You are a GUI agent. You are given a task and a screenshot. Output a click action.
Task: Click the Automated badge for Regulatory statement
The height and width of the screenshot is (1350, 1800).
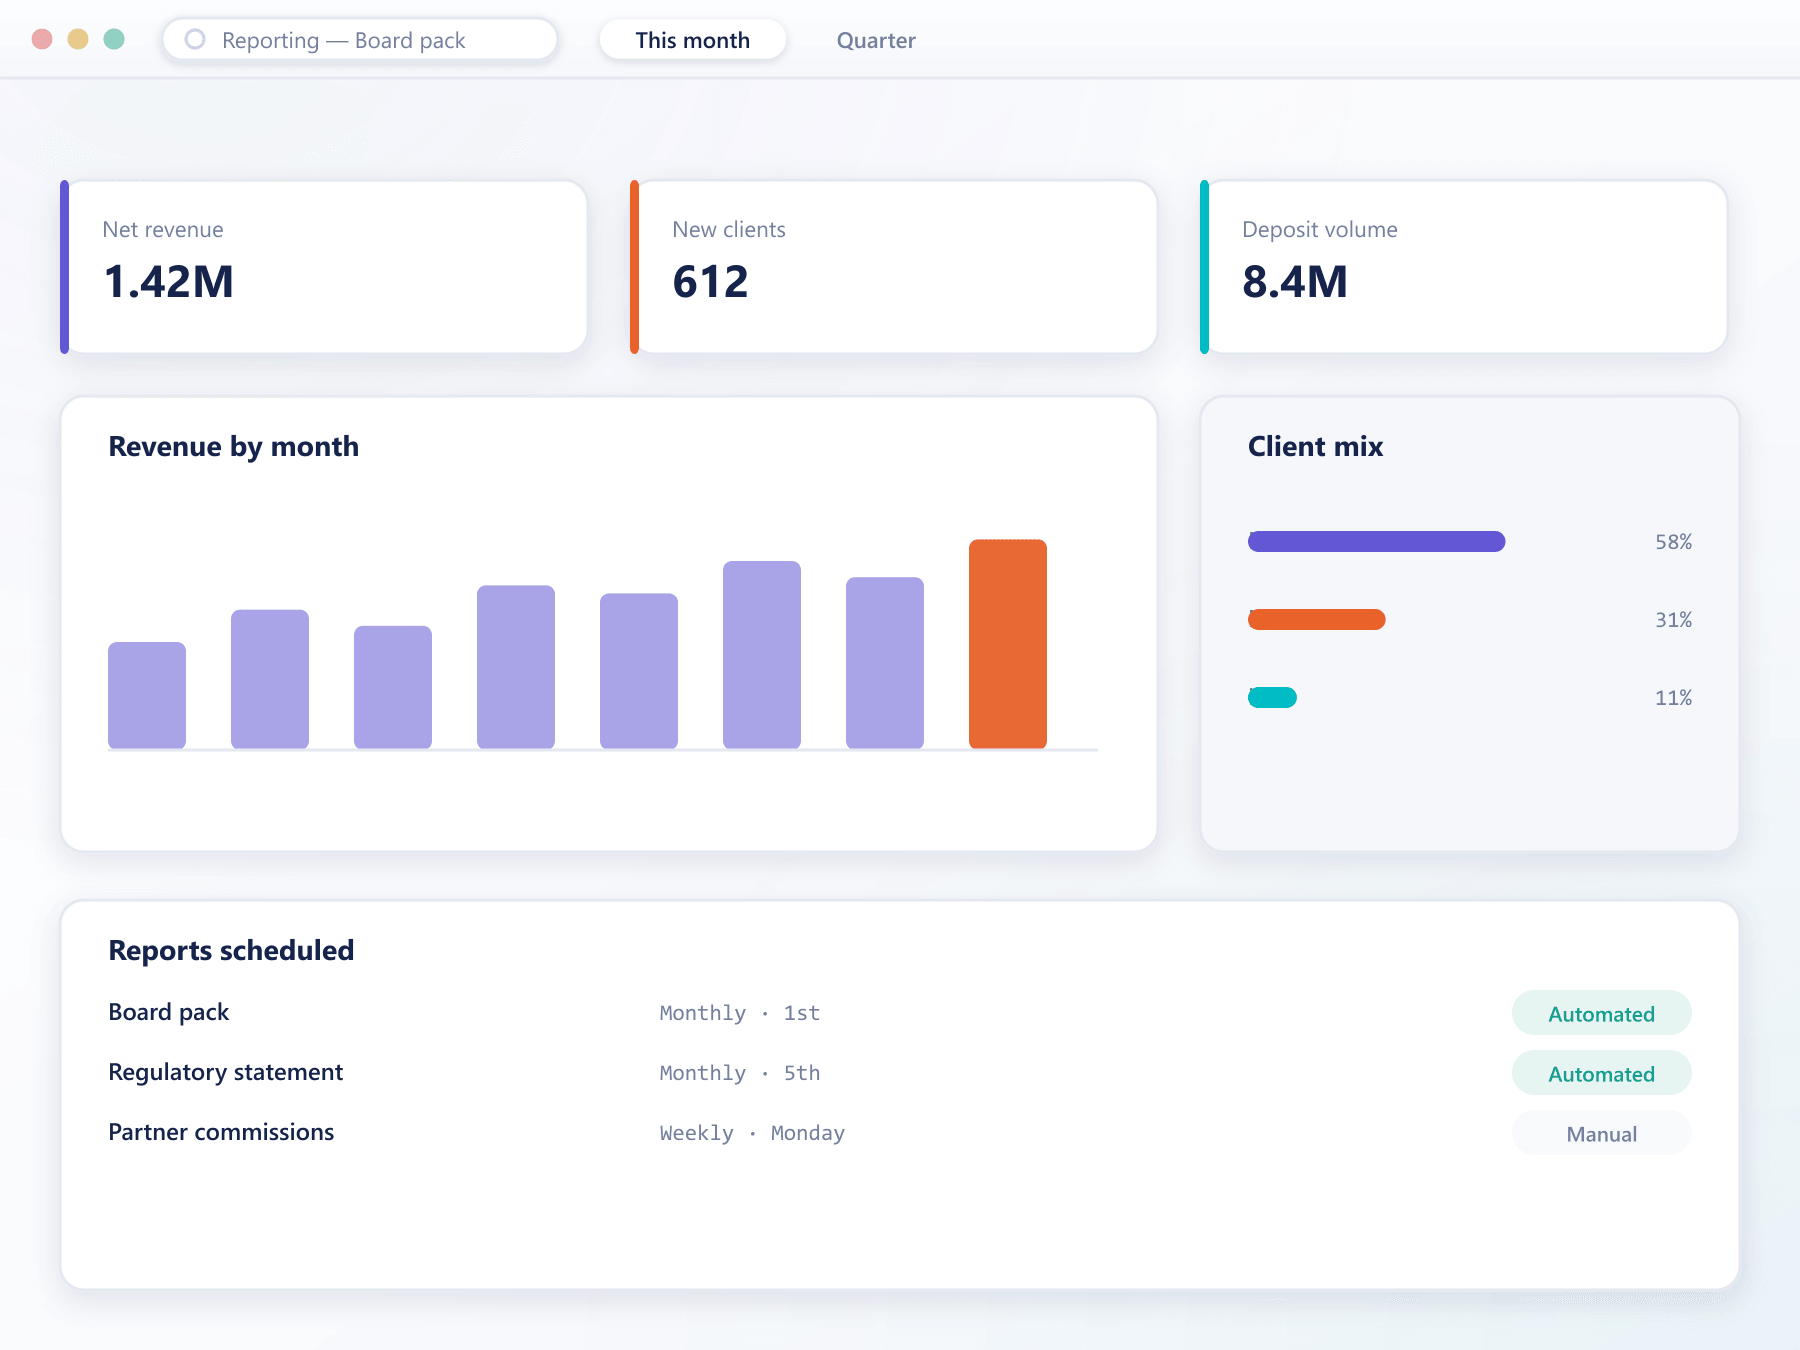pos(1601,1073)
